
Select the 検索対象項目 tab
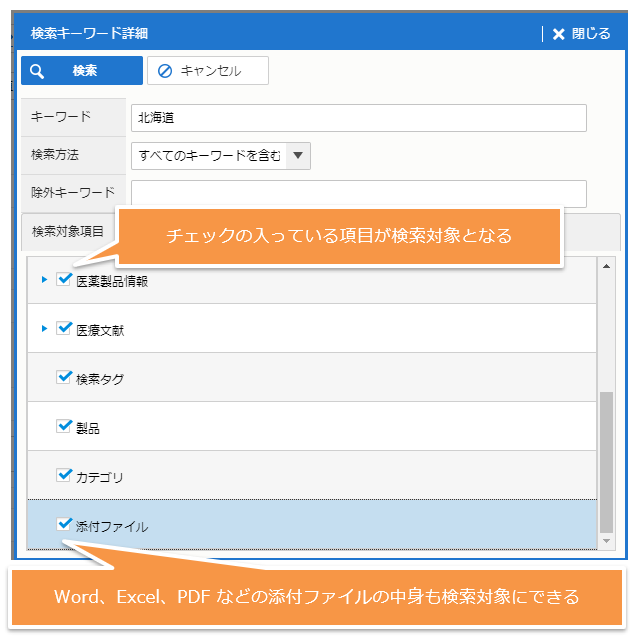[68, 231]
